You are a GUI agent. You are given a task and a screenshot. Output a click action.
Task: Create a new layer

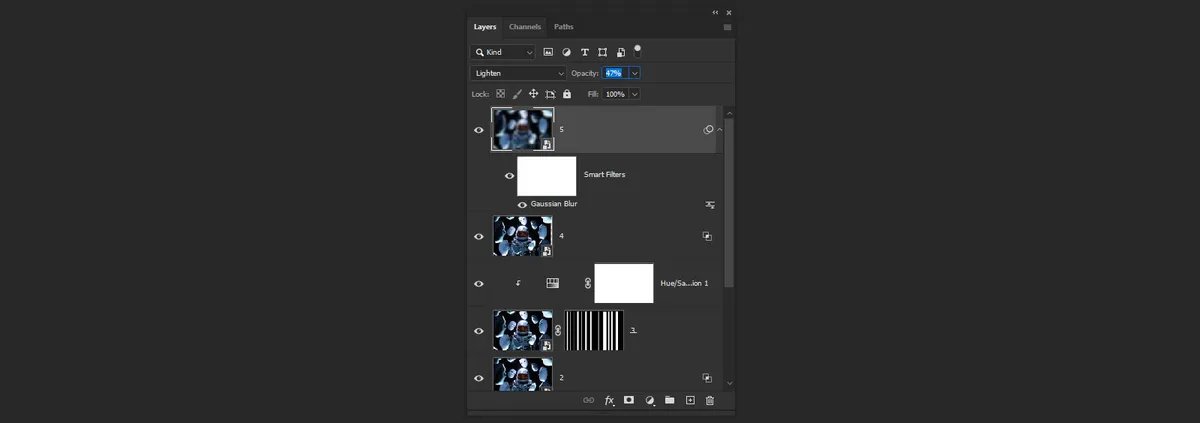690,400
